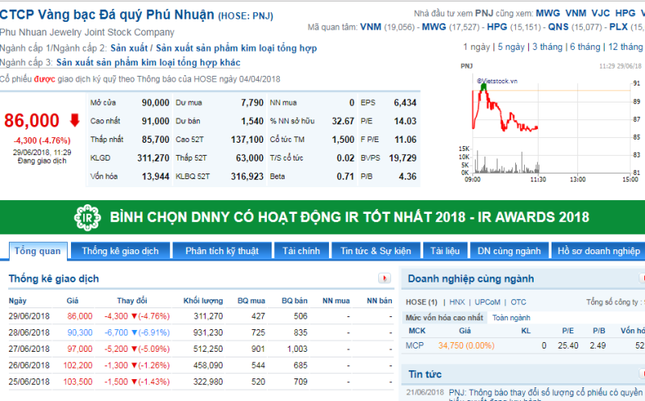Image resolution: width=645 pixels, height=401 pixels.
Task: Click the IR Awards 2018 green banner
Action: click(322, 217)
